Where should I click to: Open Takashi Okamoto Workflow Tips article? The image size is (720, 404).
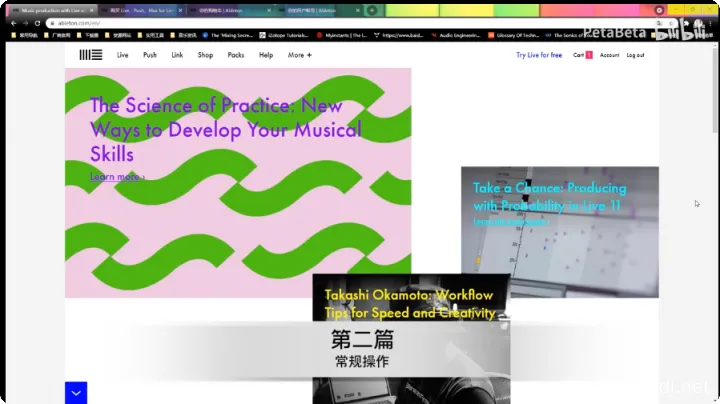pos(409,303)
